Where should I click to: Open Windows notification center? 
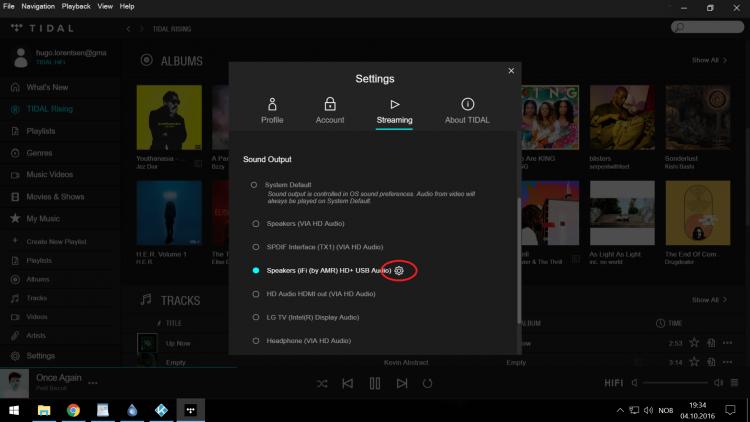[x=730, y=410]
